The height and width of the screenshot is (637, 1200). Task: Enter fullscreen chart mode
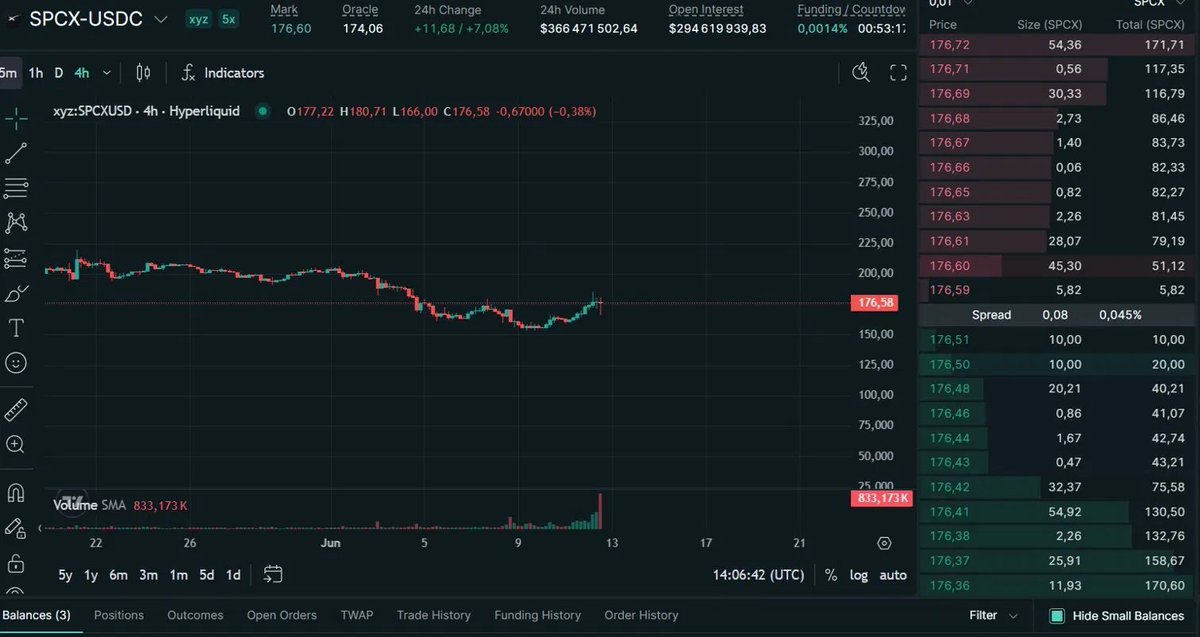coord(898,72)
